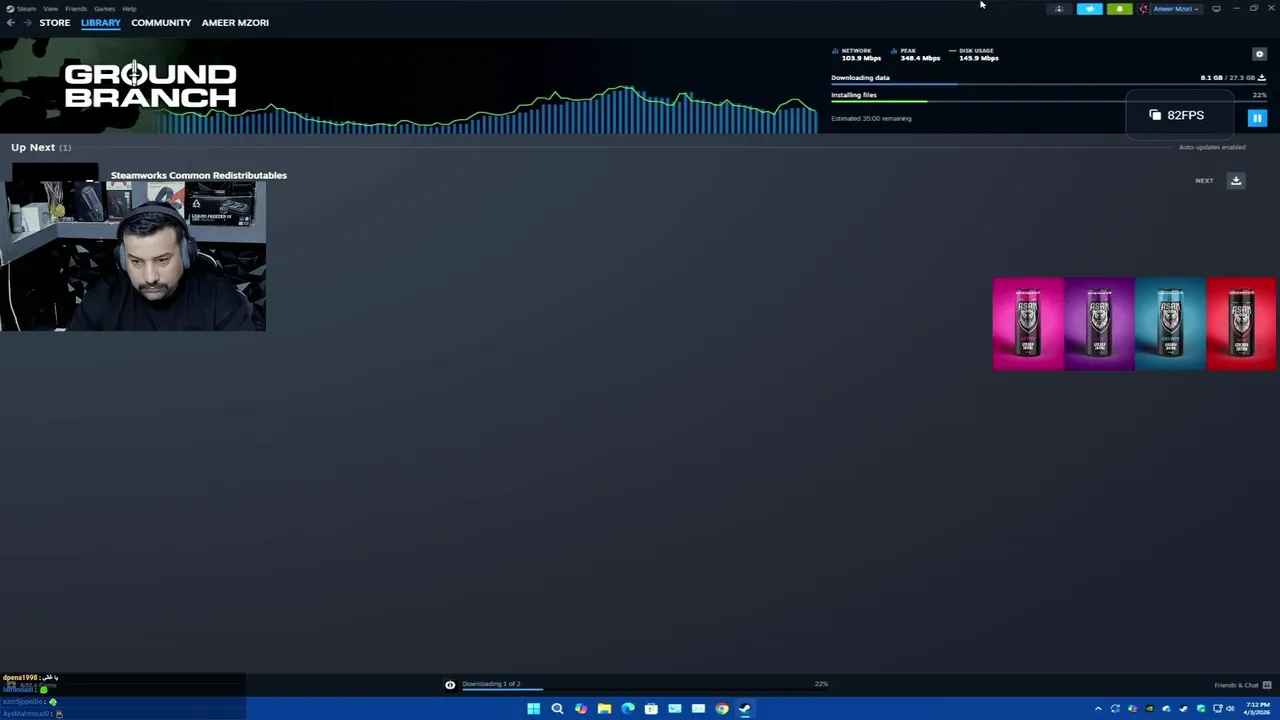The image size is (1280, 720).
Task: Open the friends activity icon in title bar
Action: [1059, 9]
